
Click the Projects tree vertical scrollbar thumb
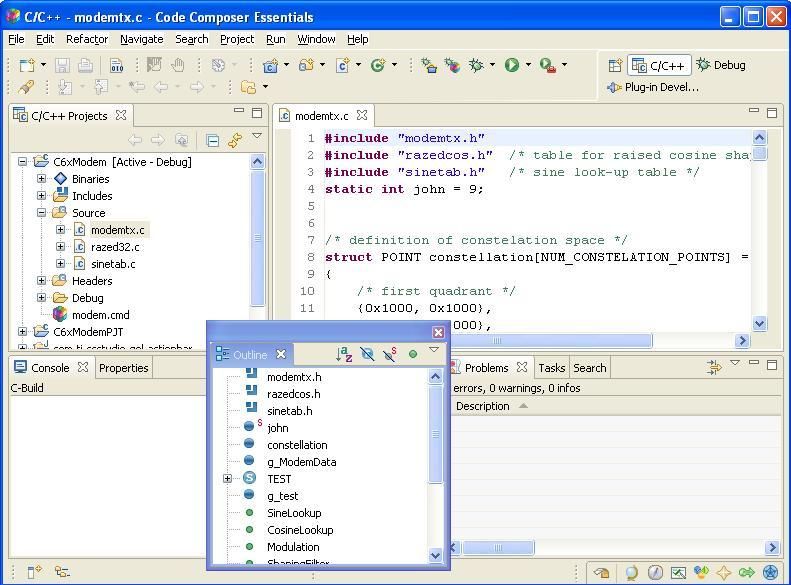pos(257,238)
